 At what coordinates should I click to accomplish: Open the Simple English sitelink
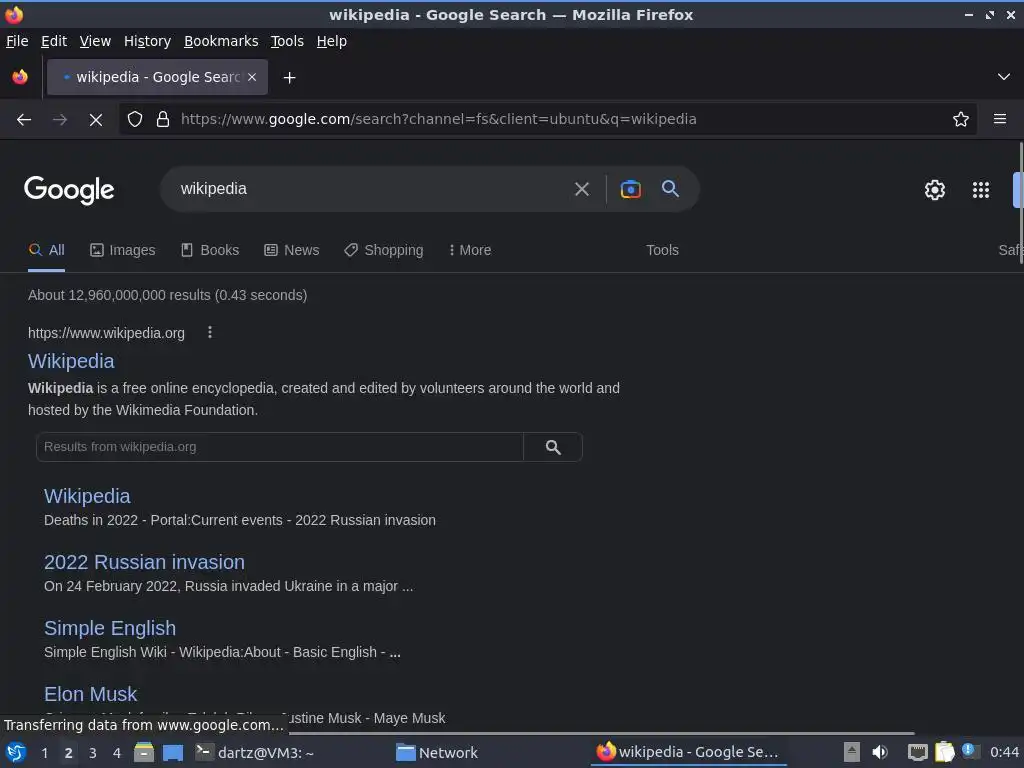click(110, 628)
